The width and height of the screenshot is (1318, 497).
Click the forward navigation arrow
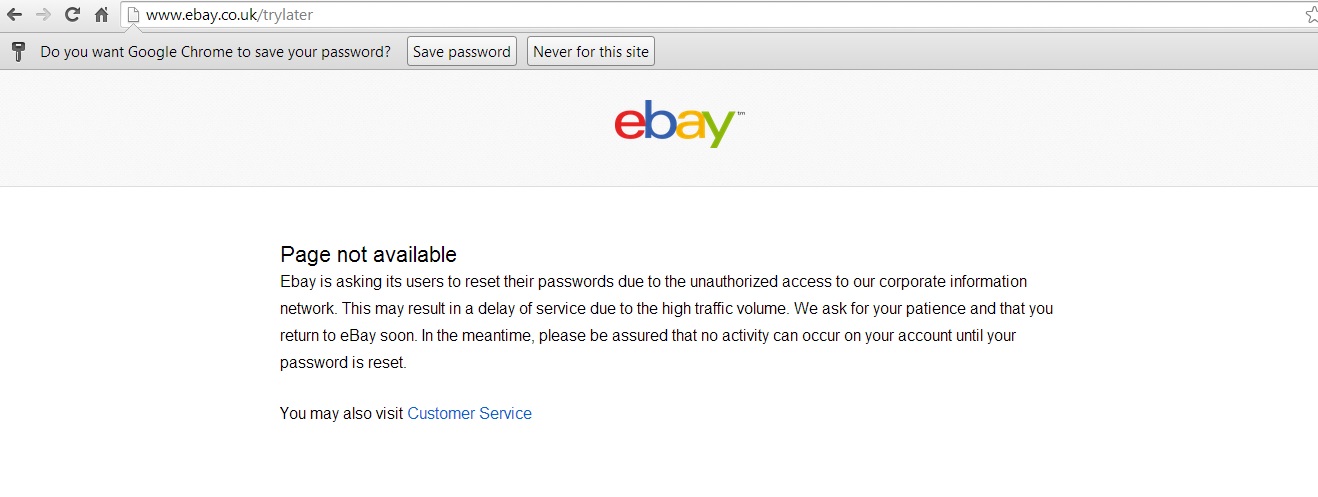(x=43, y=15)
